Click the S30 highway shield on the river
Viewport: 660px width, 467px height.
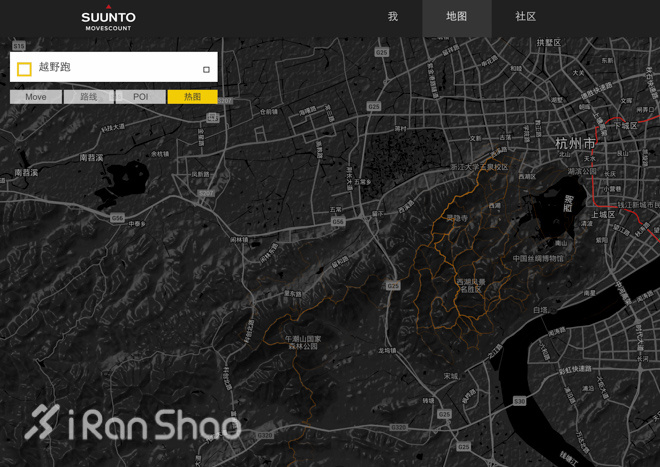click(519, 401)
